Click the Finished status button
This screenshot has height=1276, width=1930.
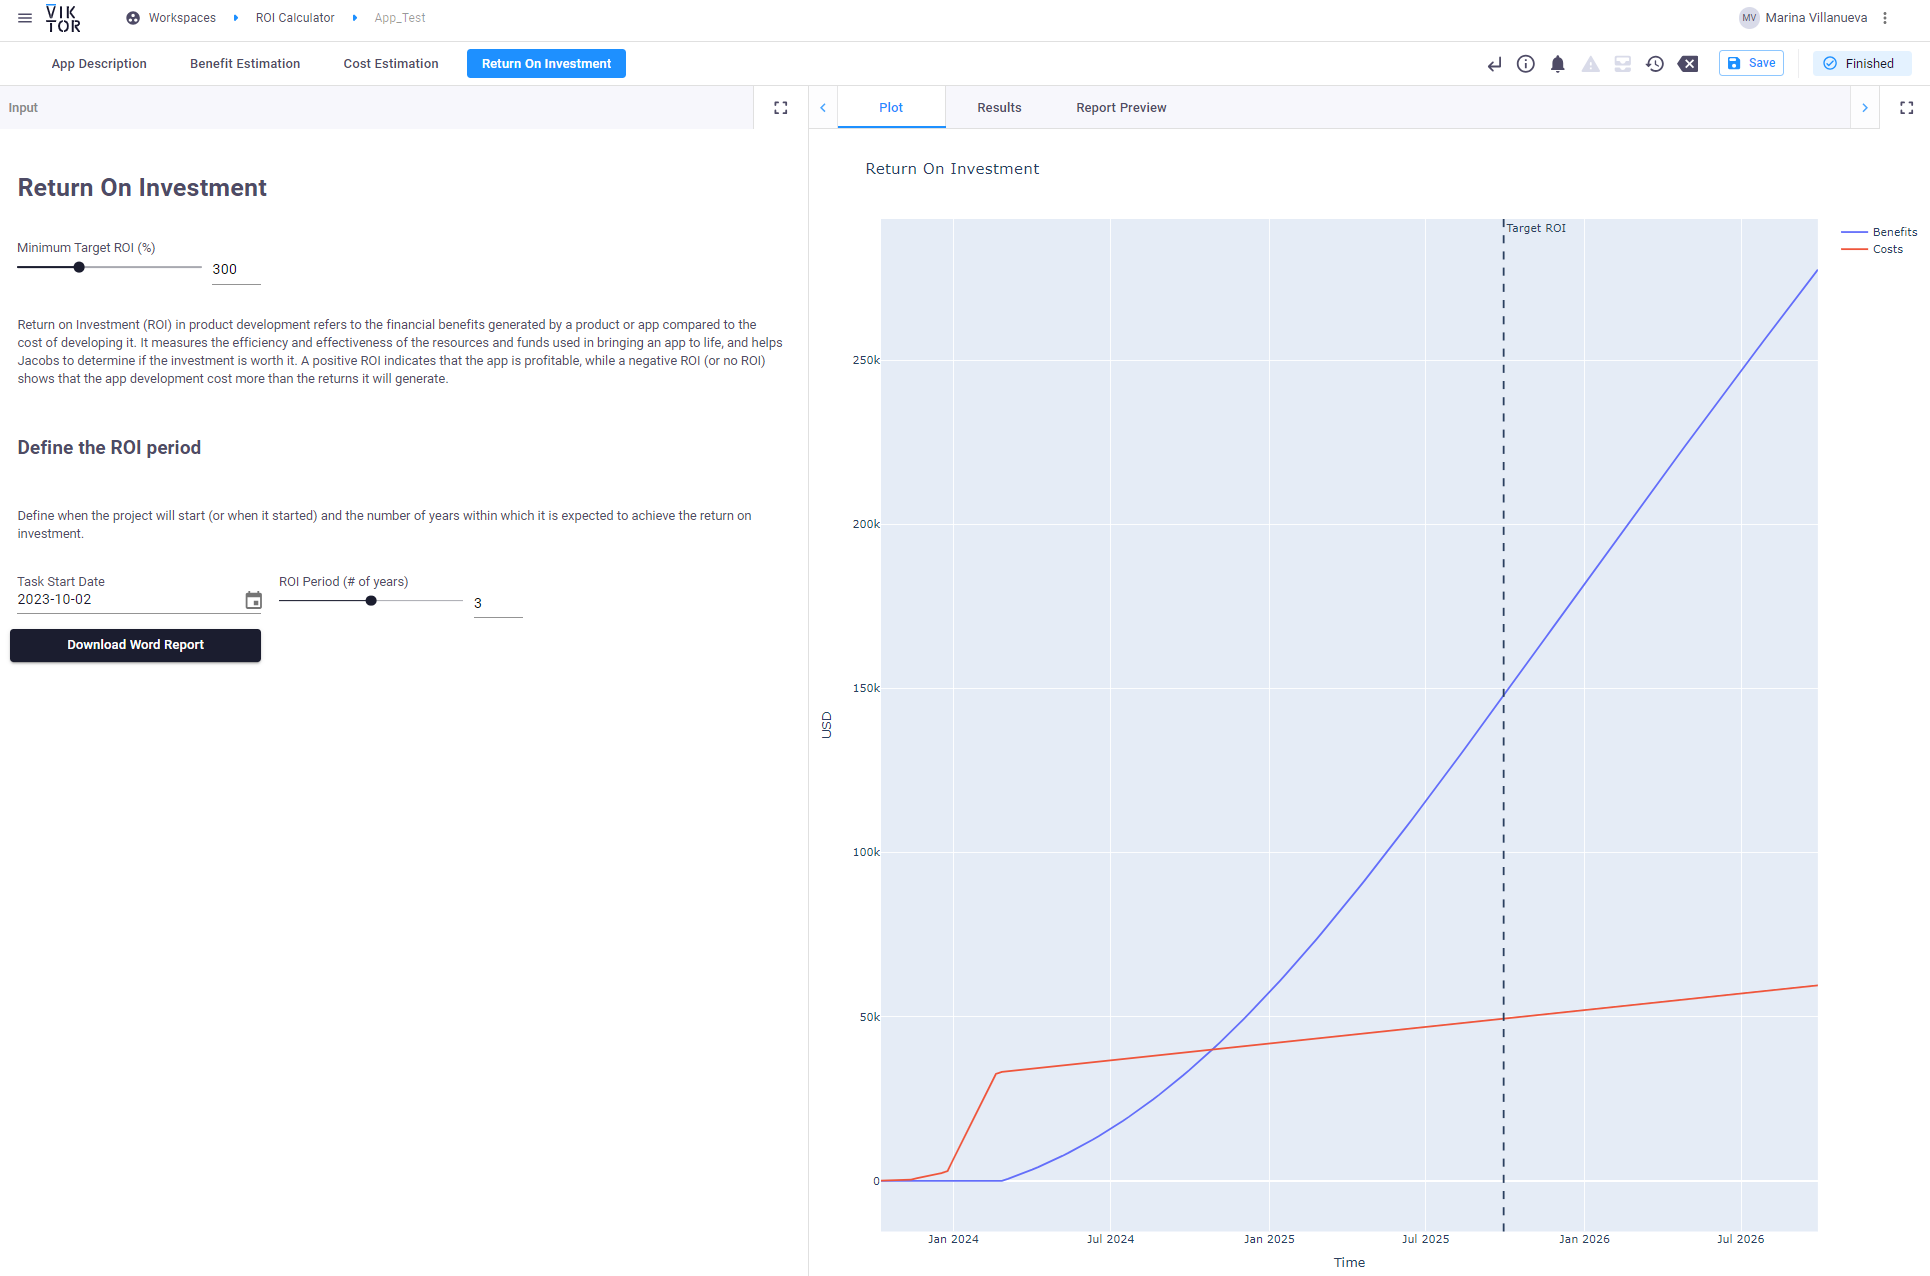pos(1861,64)
